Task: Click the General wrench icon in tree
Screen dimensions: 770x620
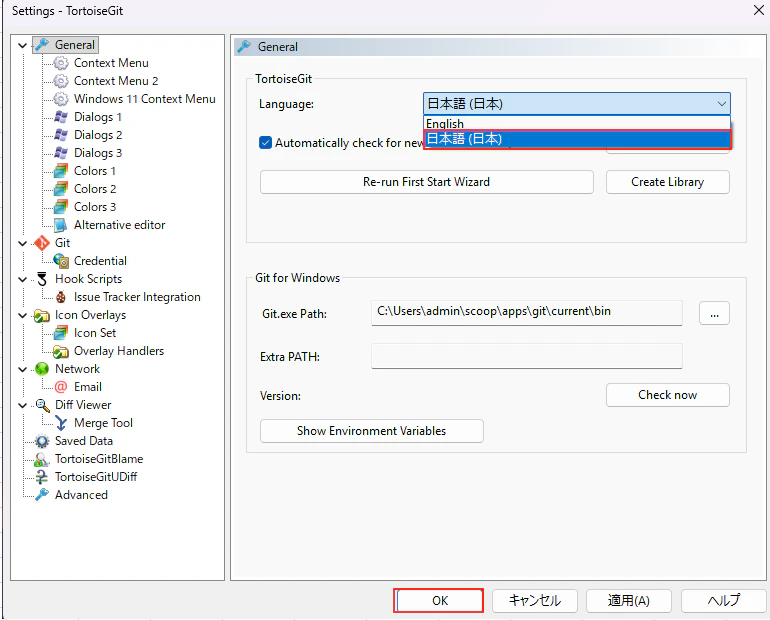Action: [42, 45]
